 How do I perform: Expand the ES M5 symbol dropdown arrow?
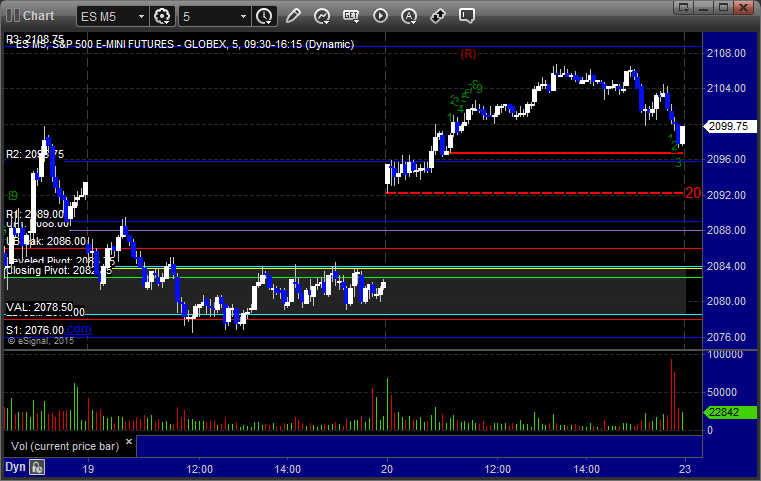click(x=141, y=17)
